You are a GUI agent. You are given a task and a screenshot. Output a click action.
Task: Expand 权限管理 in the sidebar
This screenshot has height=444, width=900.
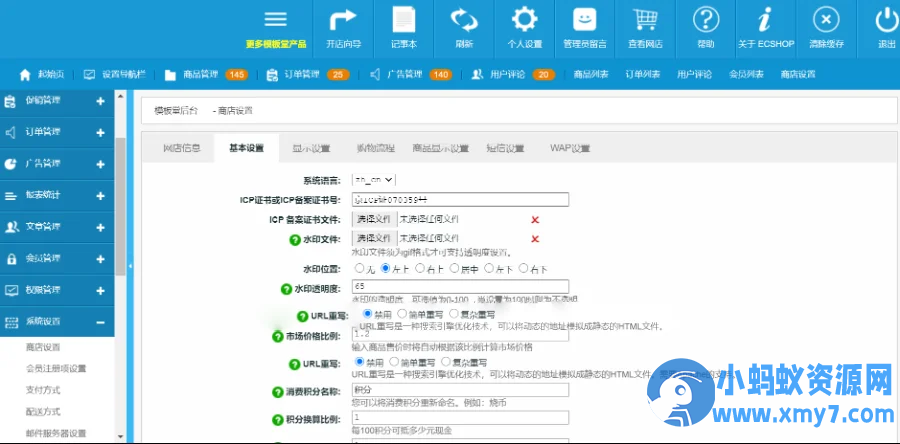pyautogui.click(x=100, y=291)
